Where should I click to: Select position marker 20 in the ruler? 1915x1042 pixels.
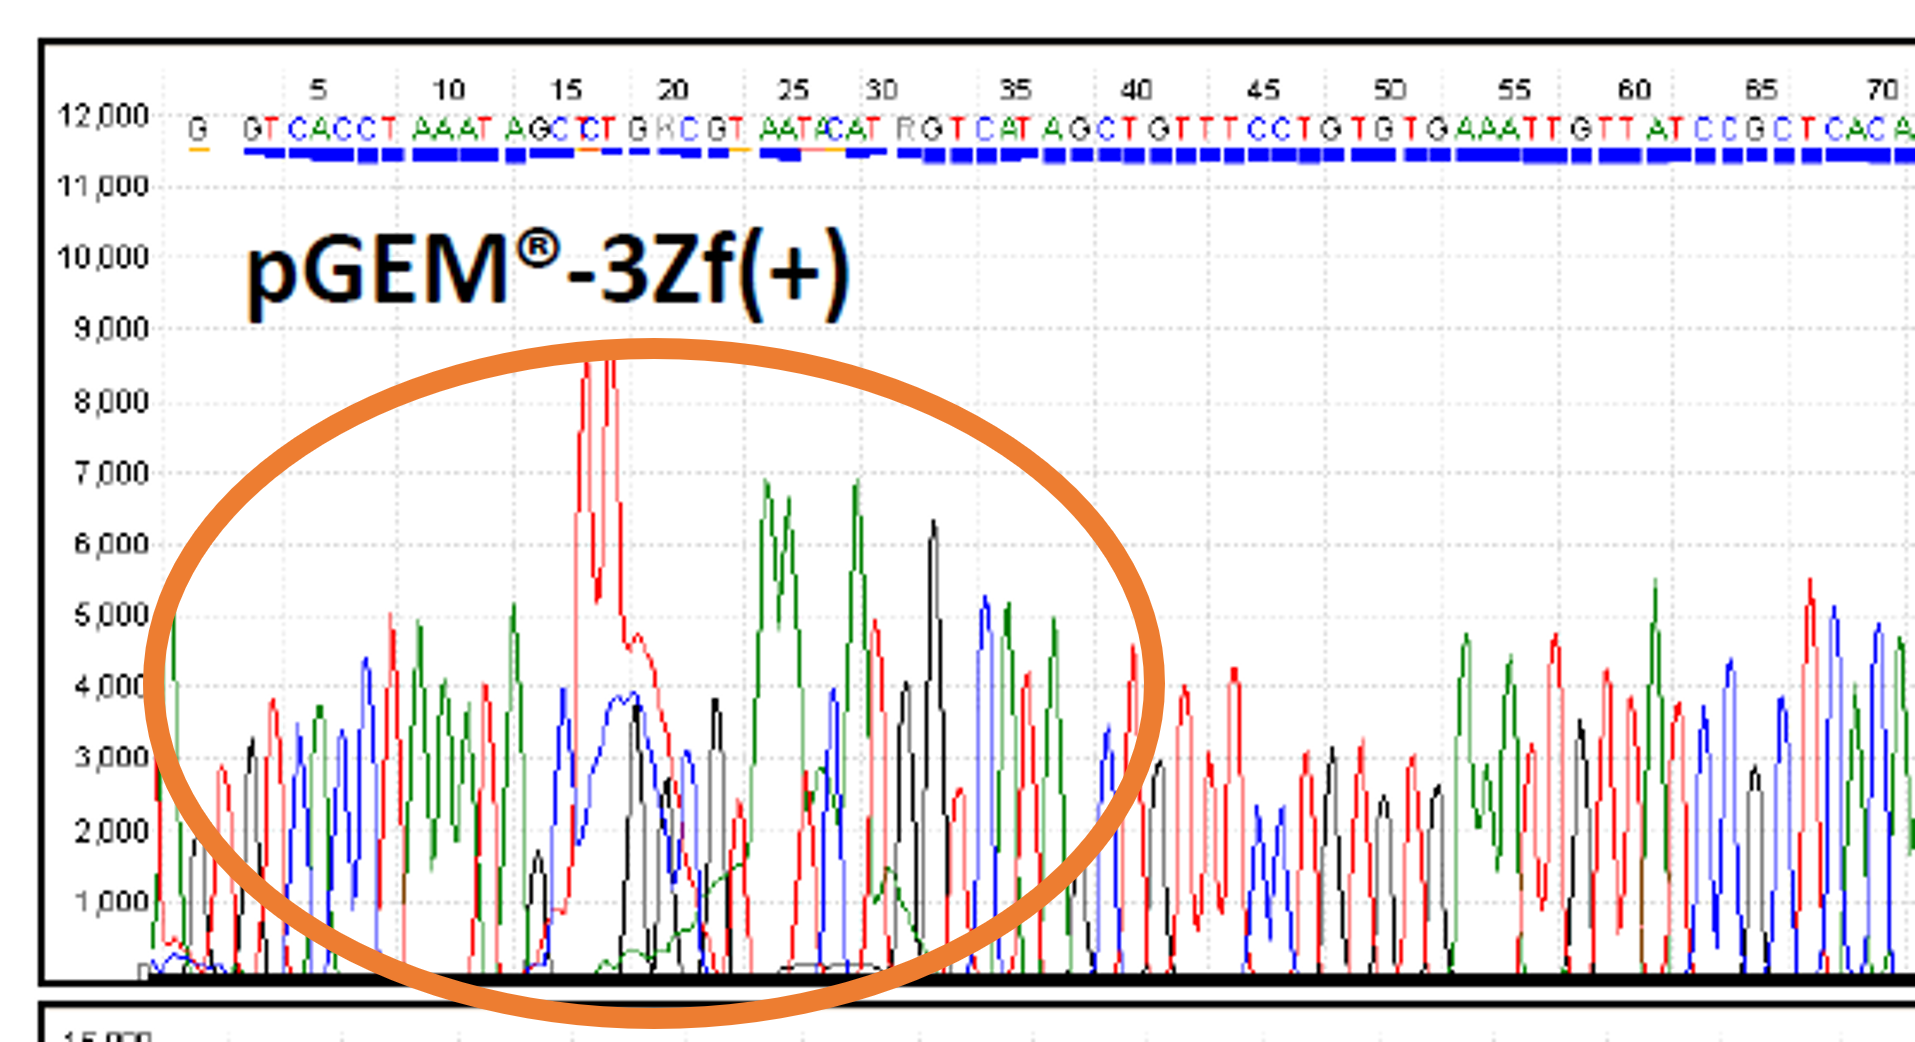click(x=673, y=90)
